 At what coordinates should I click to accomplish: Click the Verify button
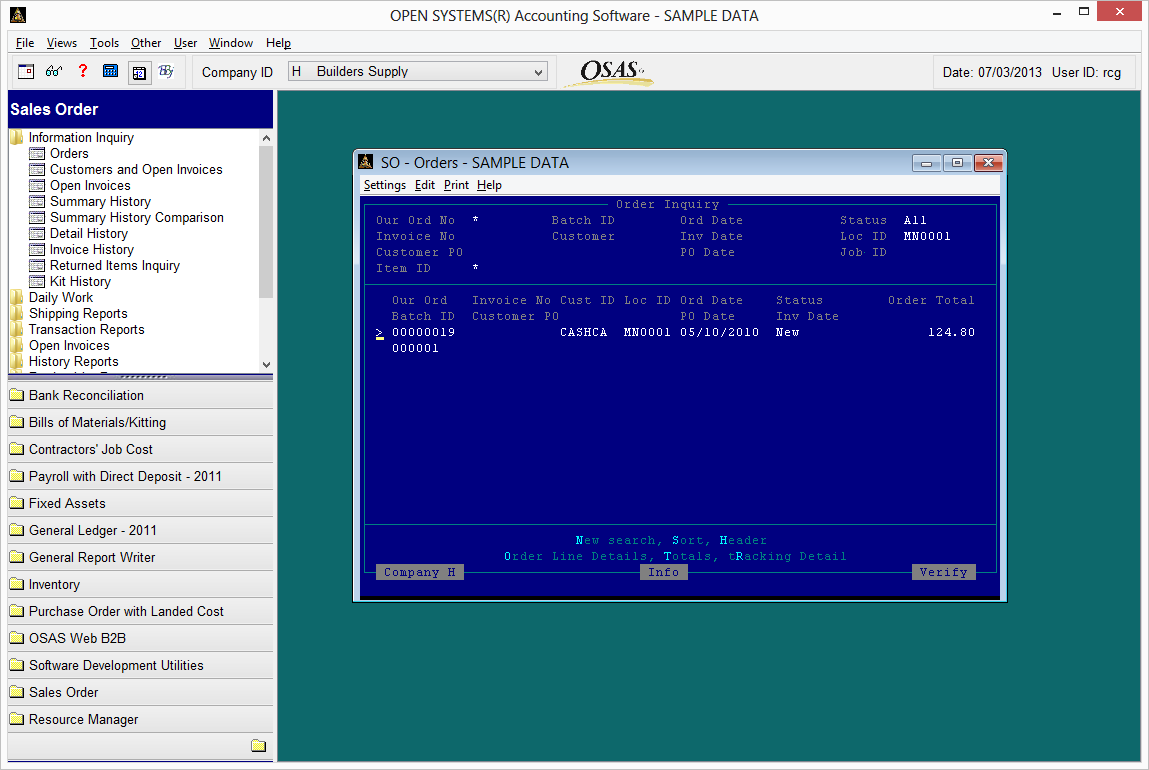pyautogui.click(x=944, y=572)
